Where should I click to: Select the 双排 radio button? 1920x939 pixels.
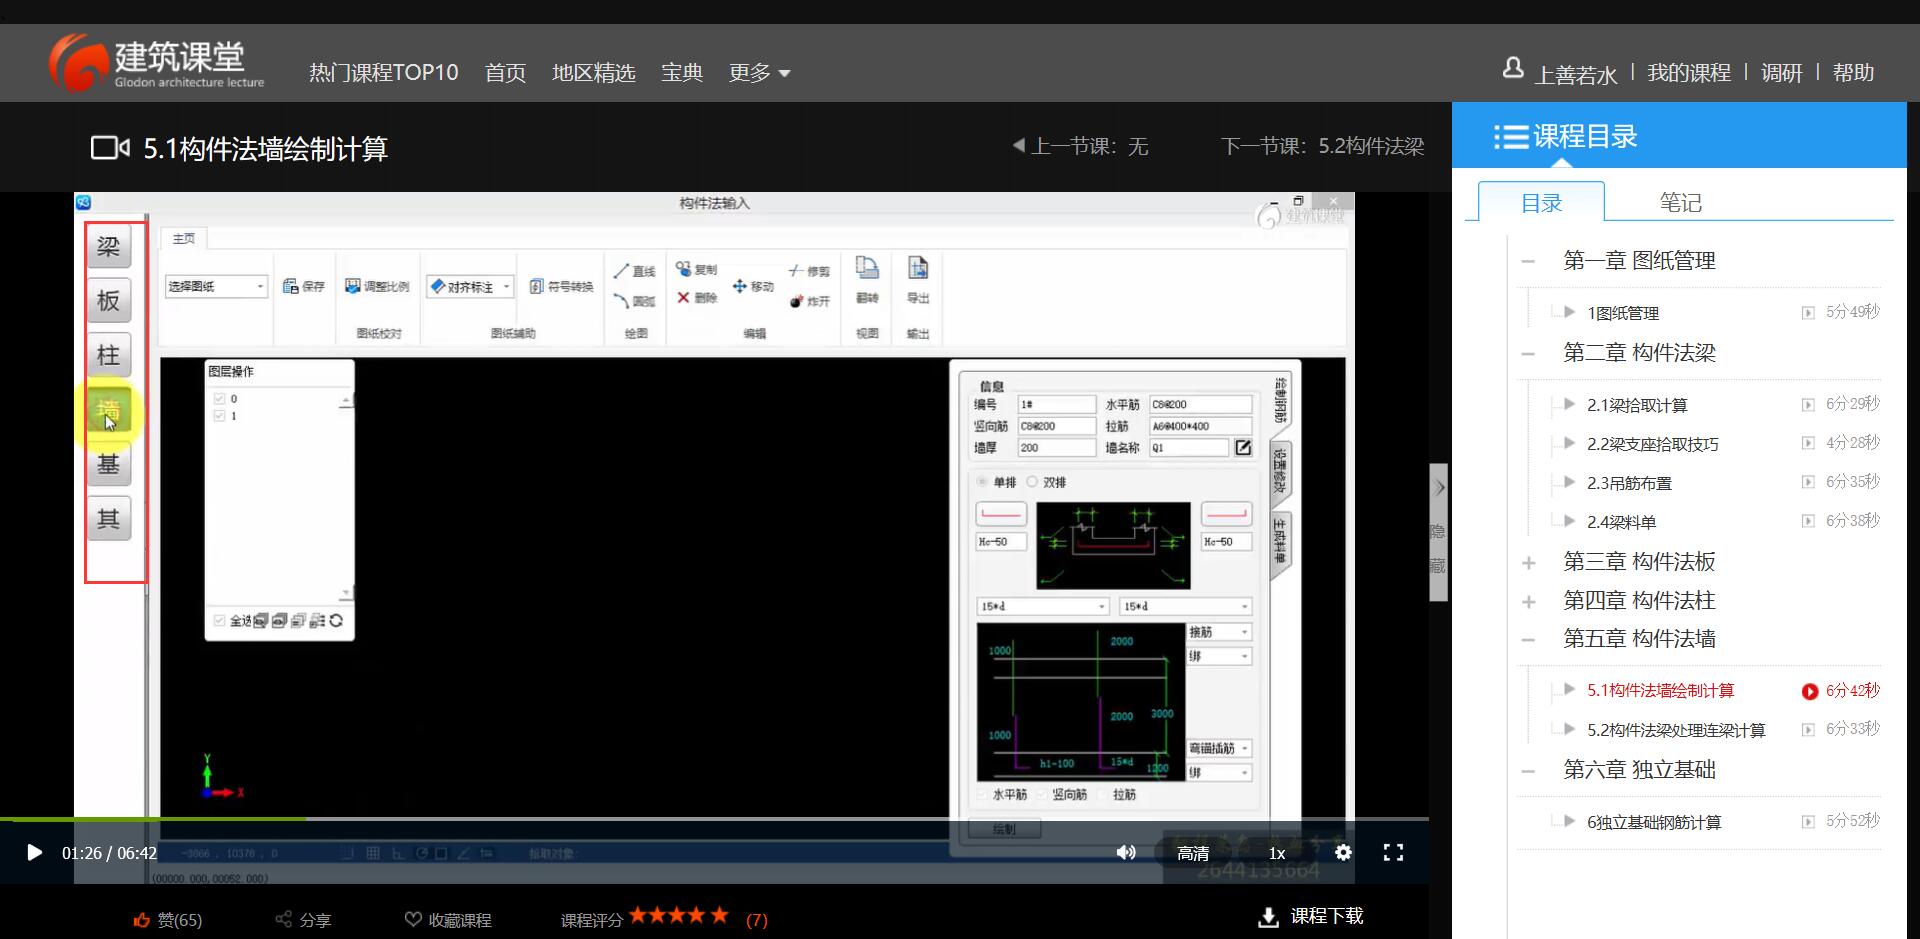pyautogui.click(x=1032, y=482)
